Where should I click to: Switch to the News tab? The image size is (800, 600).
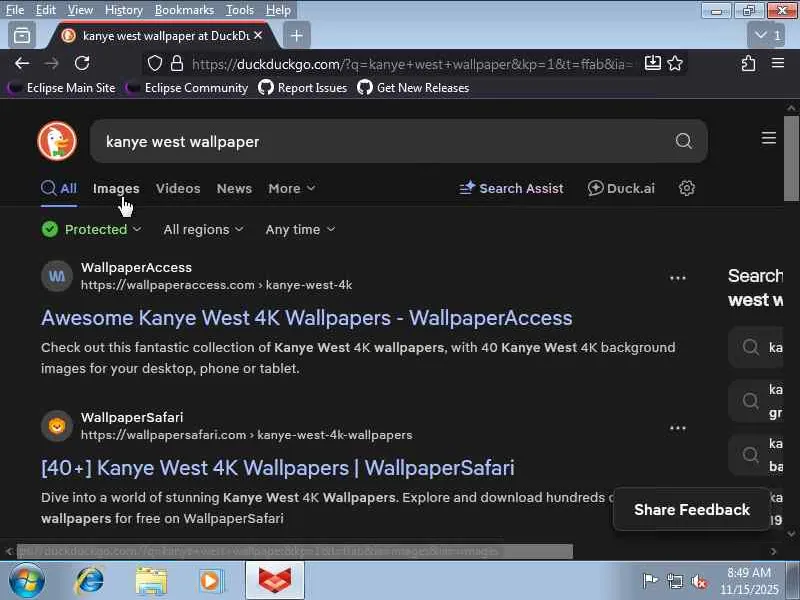click(234, 188)
